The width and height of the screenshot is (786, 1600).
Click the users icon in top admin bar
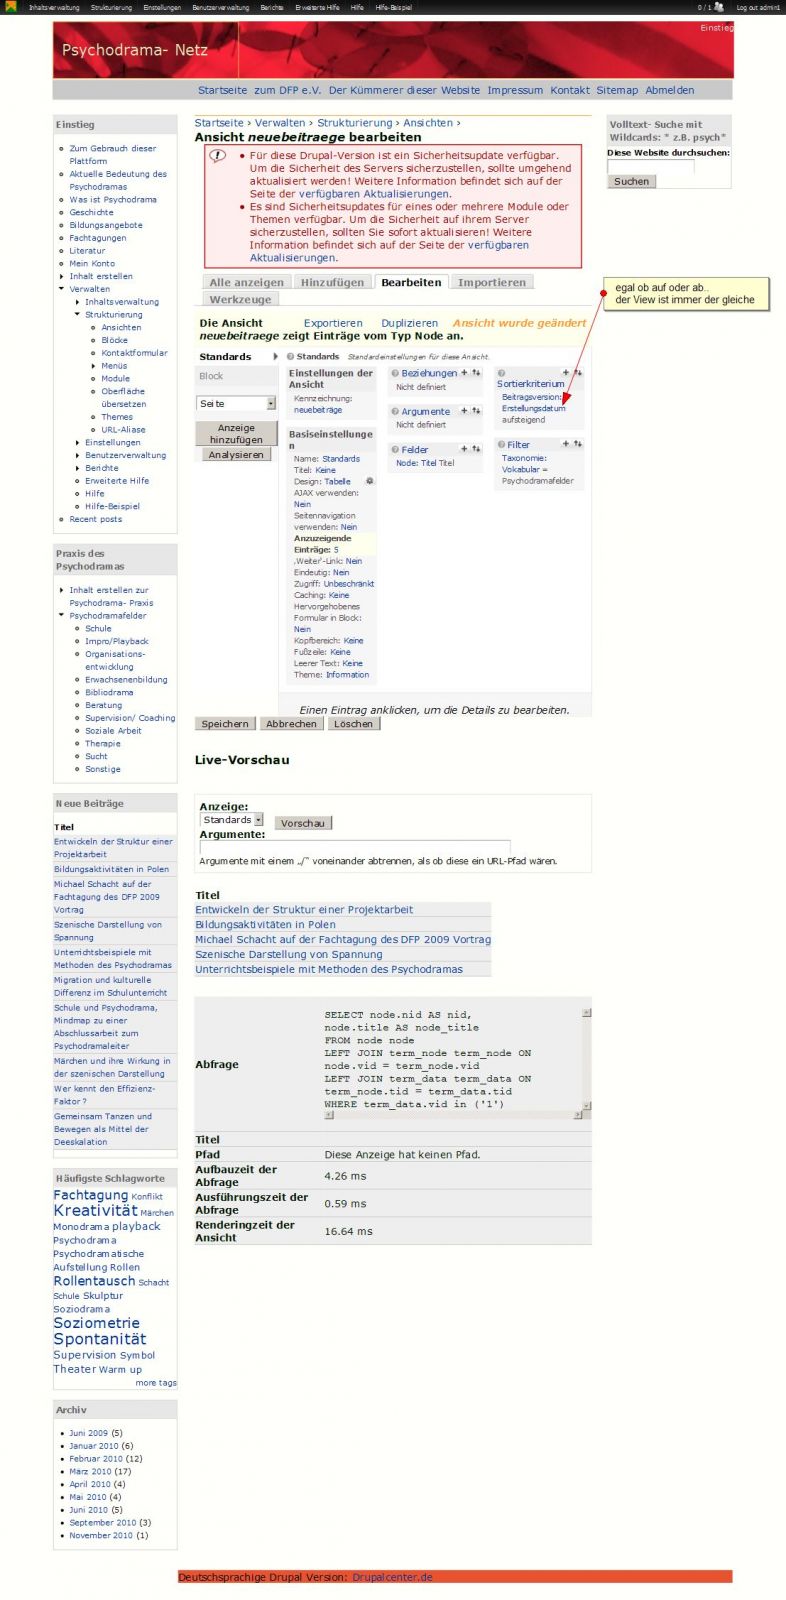click(x=718, y=7)
